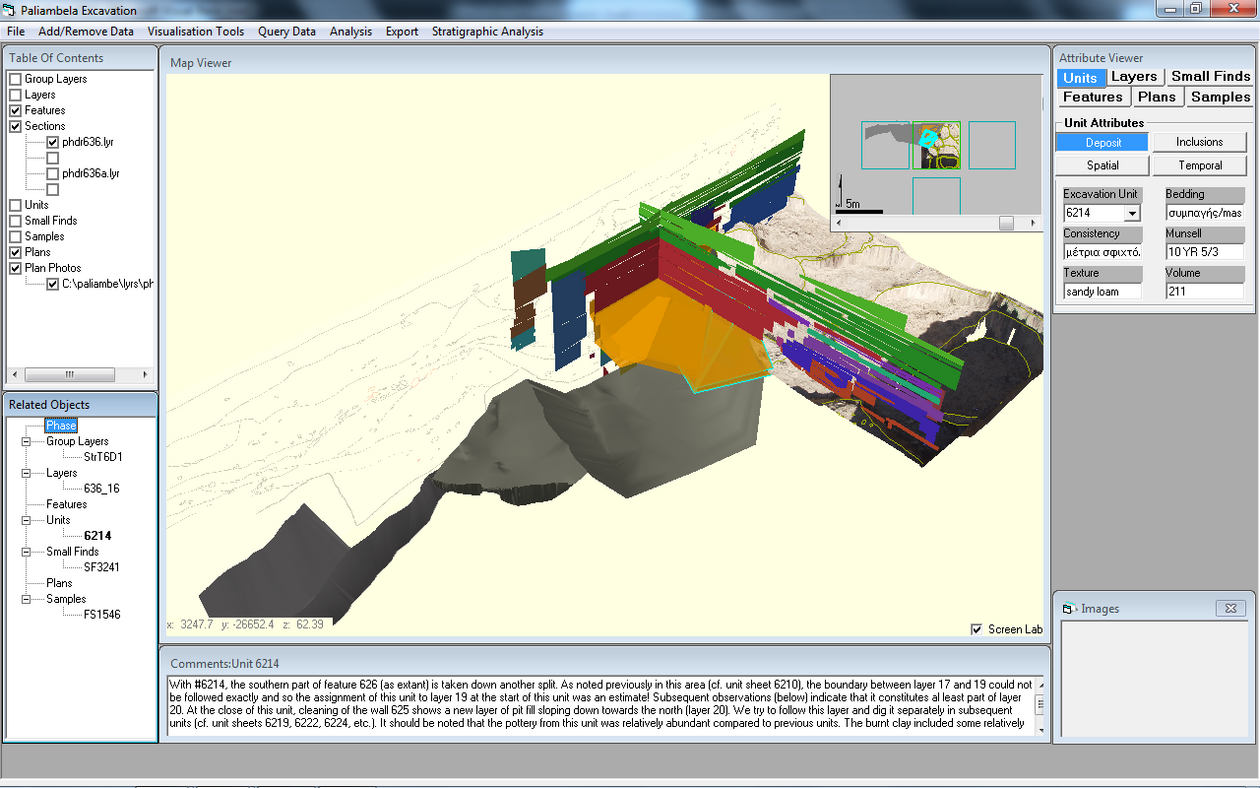Click the Paliambela Excavation title bar icon
Image resolution: width=1260 pixels, height=788 pixels.
click(x=9, y=10)
